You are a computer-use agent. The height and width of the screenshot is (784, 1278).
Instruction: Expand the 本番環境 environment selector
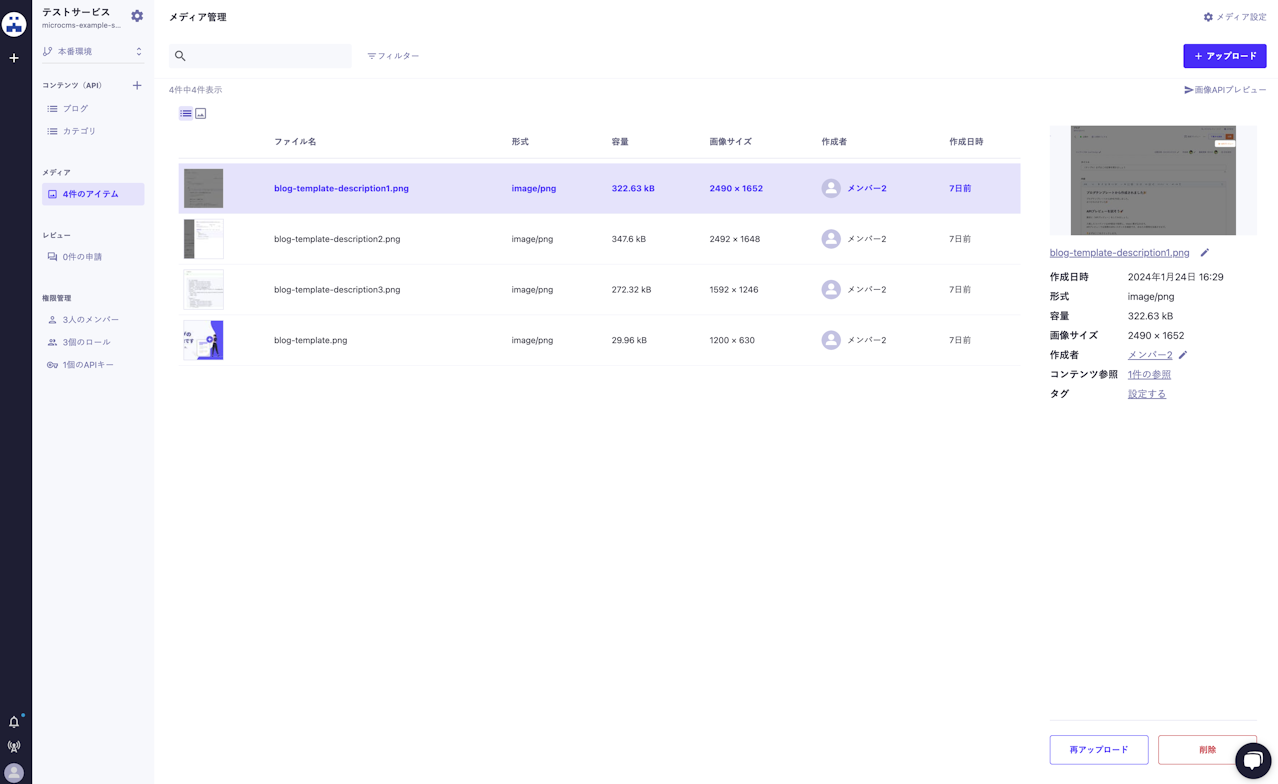[92, 51]
